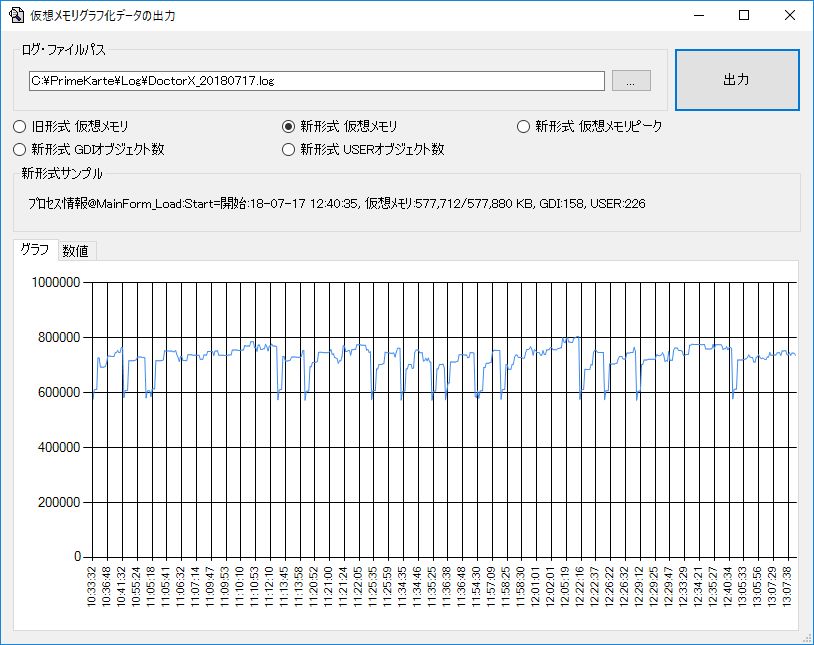The image size is (814, 645).
Task: Click the 12:05:19 x-axis time label
Action: (x=565, y=586)
